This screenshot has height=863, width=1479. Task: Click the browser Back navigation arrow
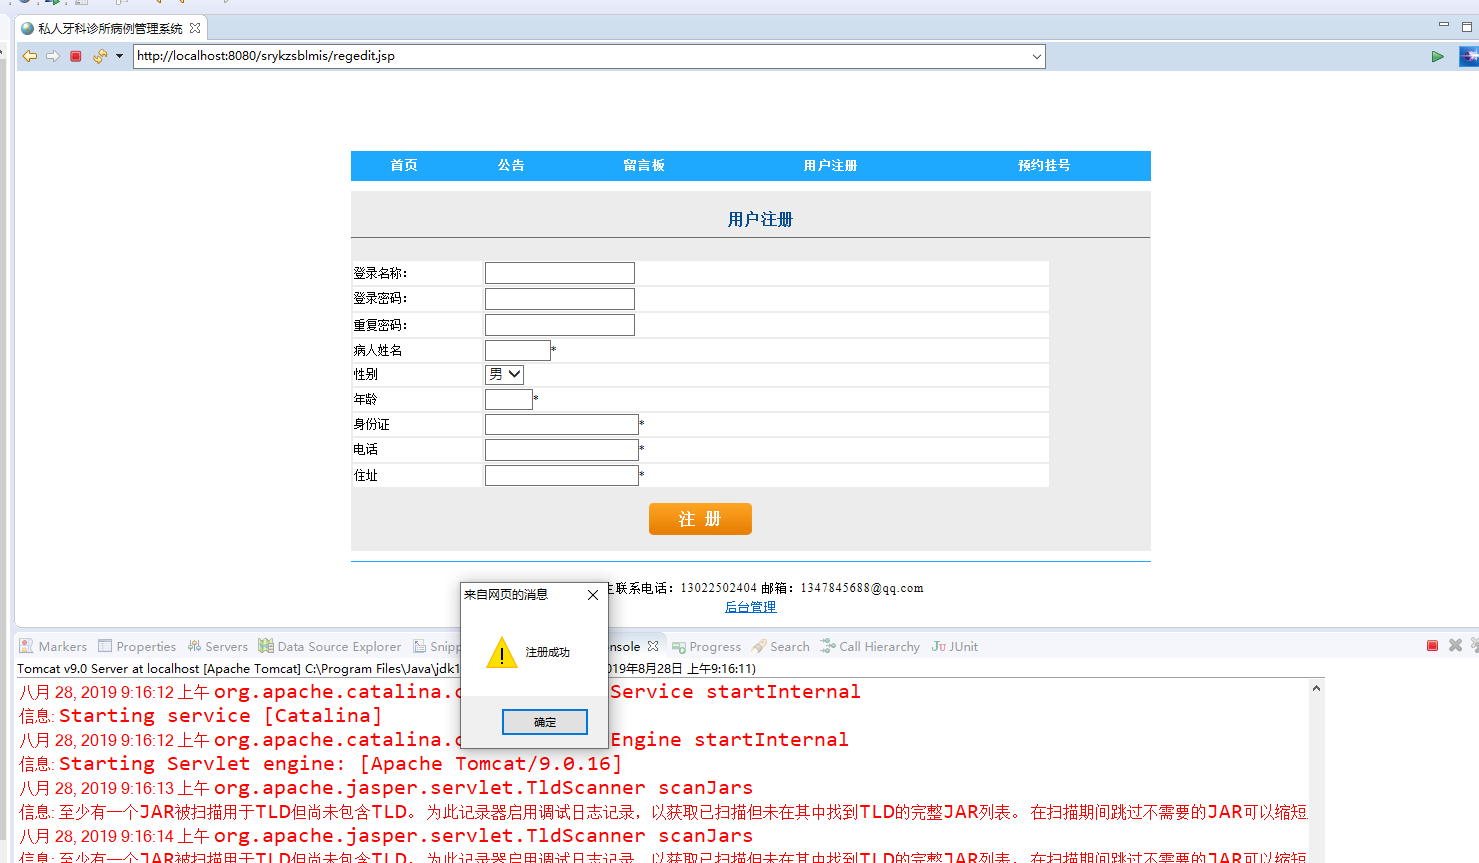pyautogui.click(x=30, y=56)
